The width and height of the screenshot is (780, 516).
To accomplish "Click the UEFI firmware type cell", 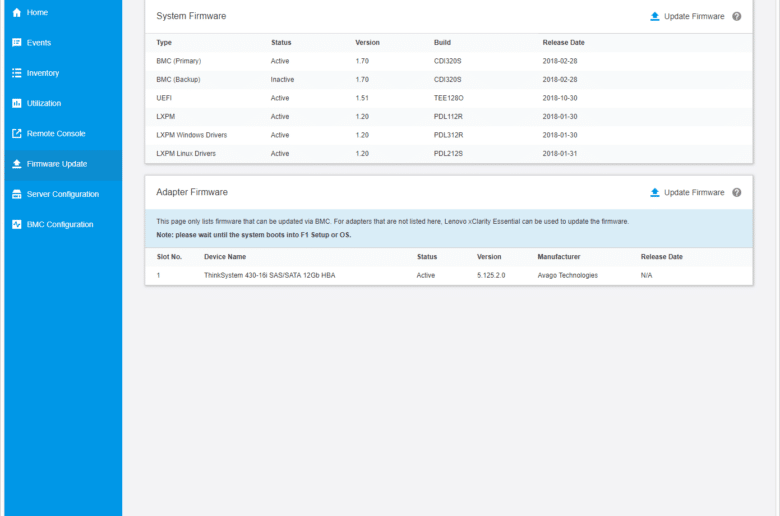I will (164, 98).
